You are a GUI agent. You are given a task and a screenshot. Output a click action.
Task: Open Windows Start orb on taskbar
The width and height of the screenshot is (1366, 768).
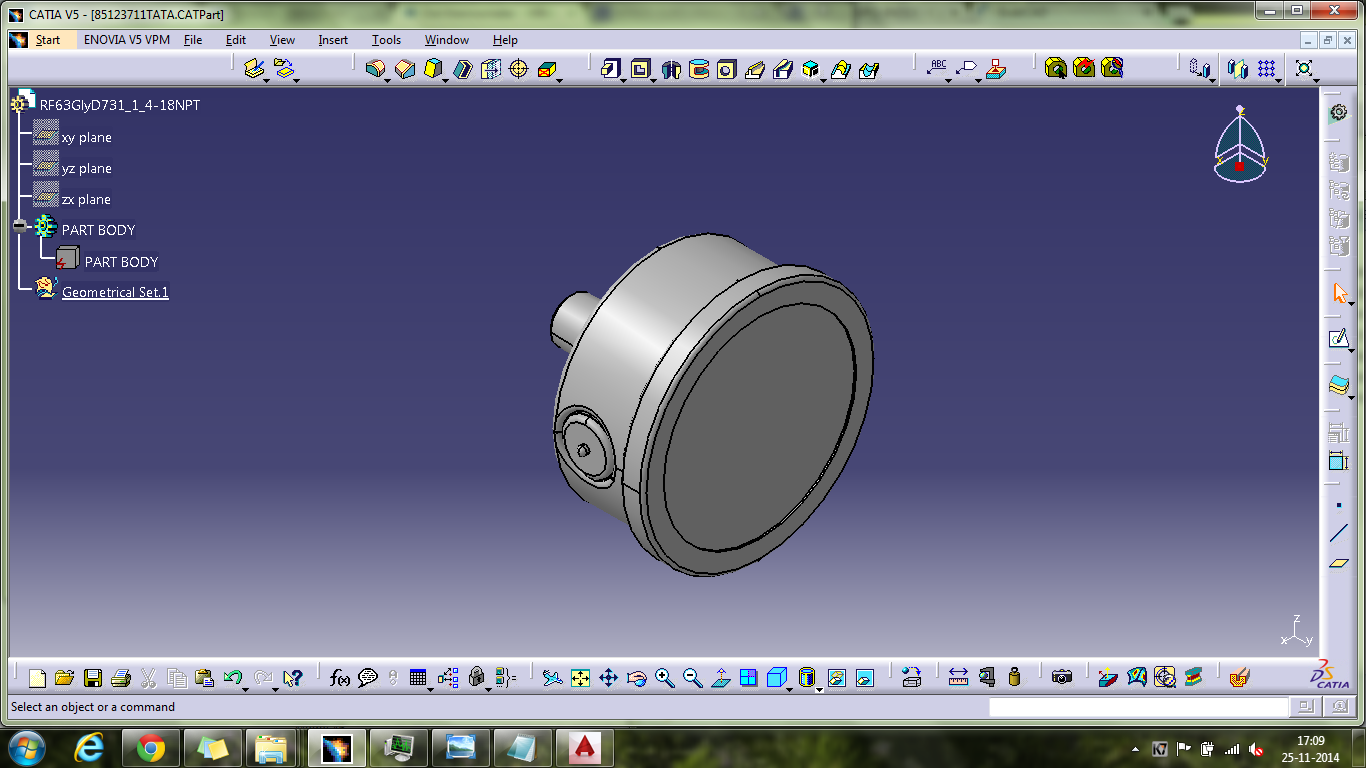pos(25,747)
